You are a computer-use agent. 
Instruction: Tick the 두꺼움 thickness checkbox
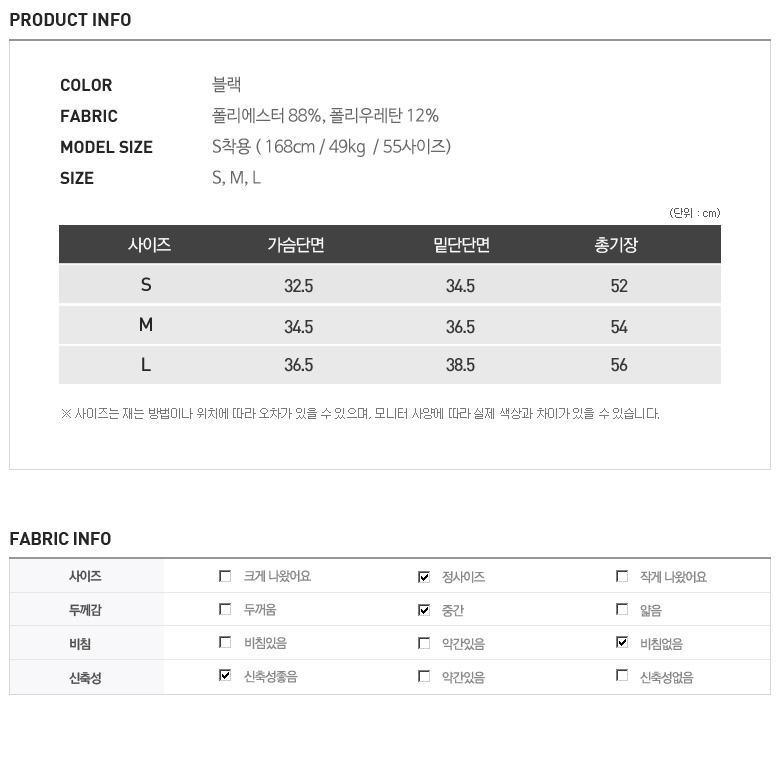click(225, 609)
